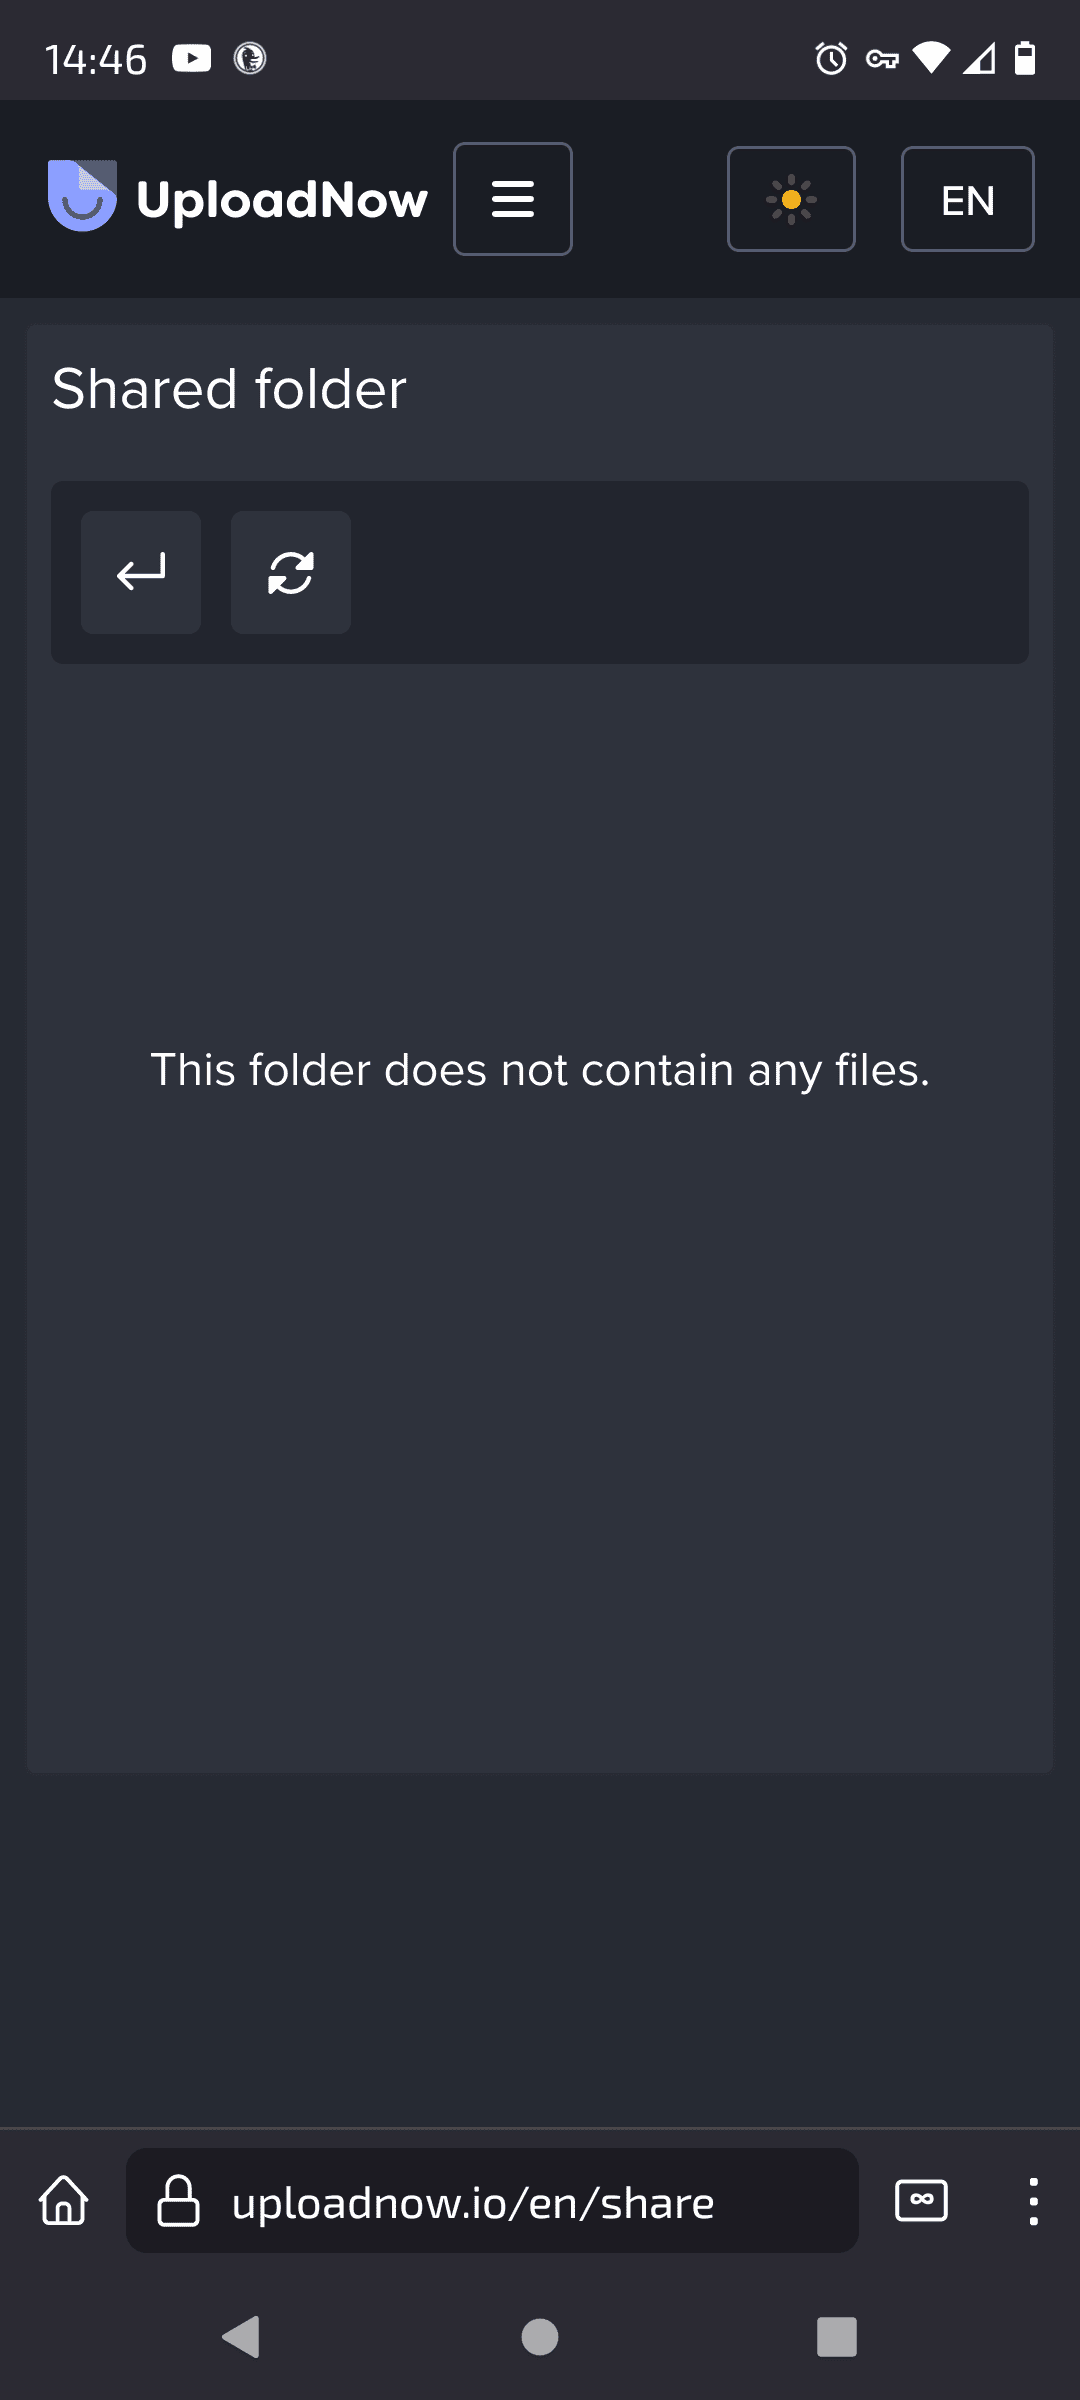Select the uploadnow.io/en/share URL field
1080x2400 pixels.
click(x=492, y=2201)
